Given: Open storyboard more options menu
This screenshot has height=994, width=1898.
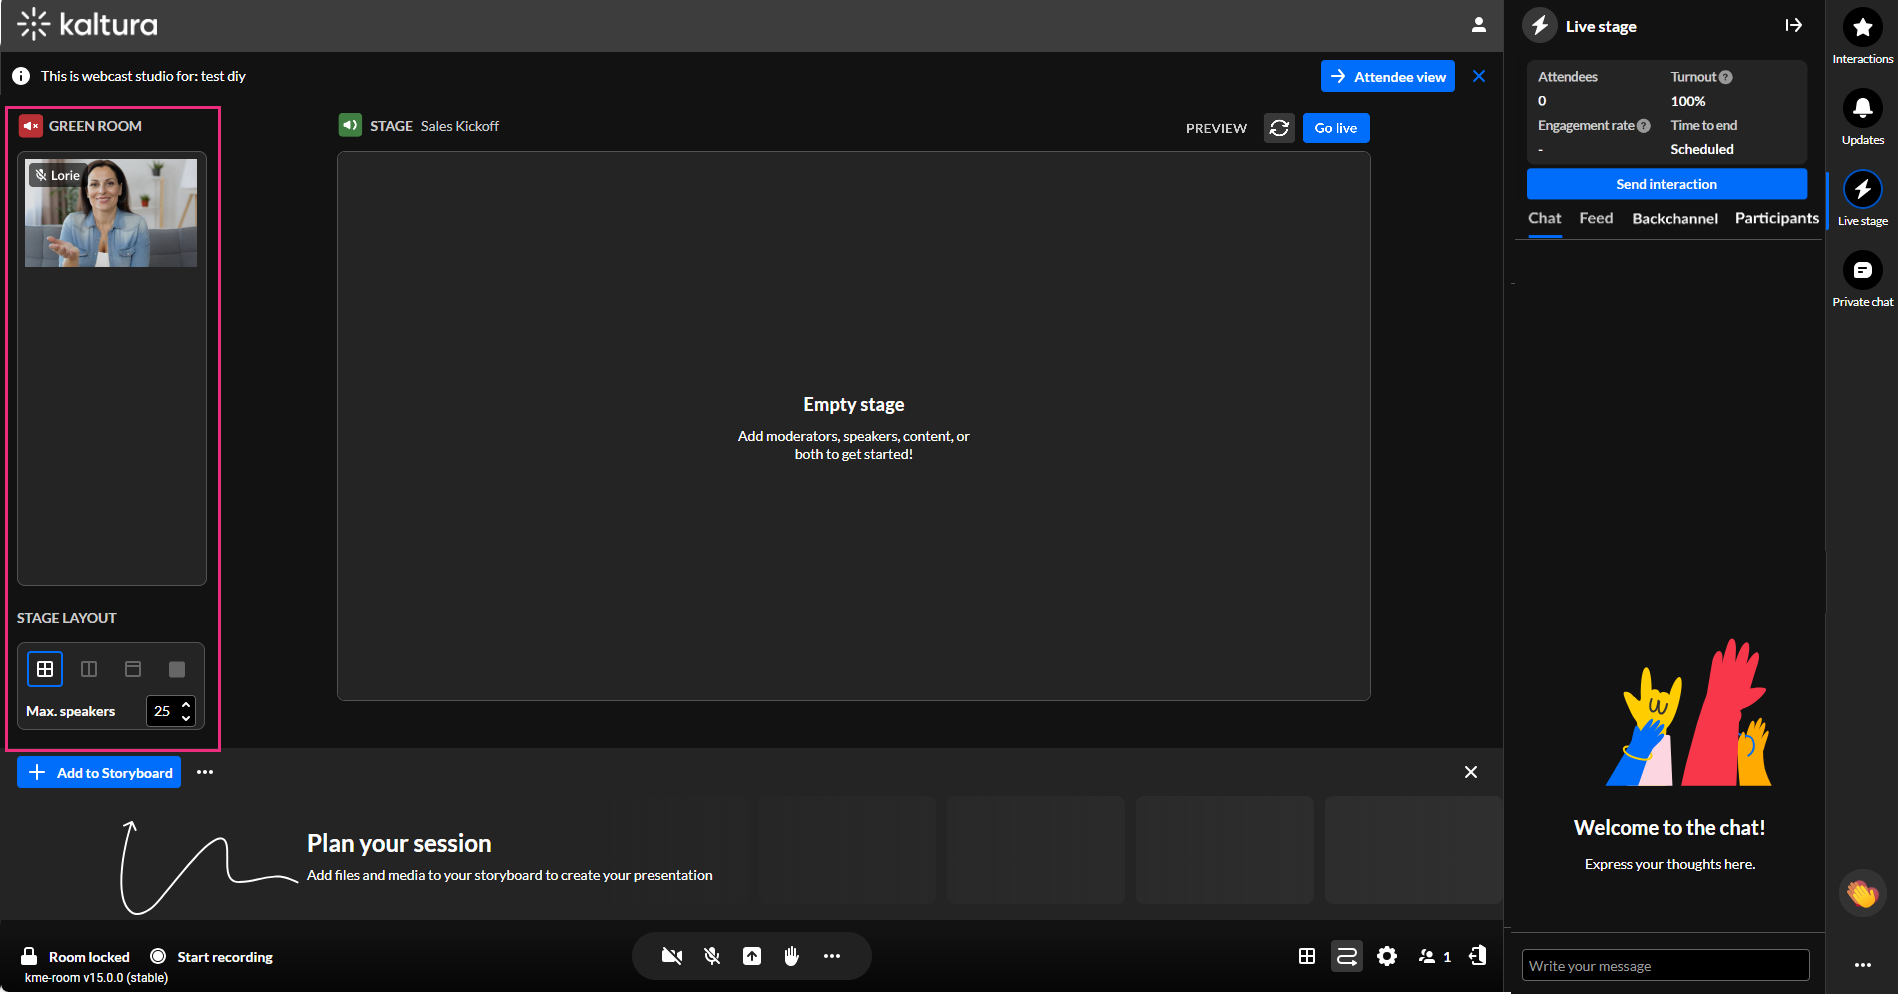Looking at the screenshot, I should (x=205, y=772).
